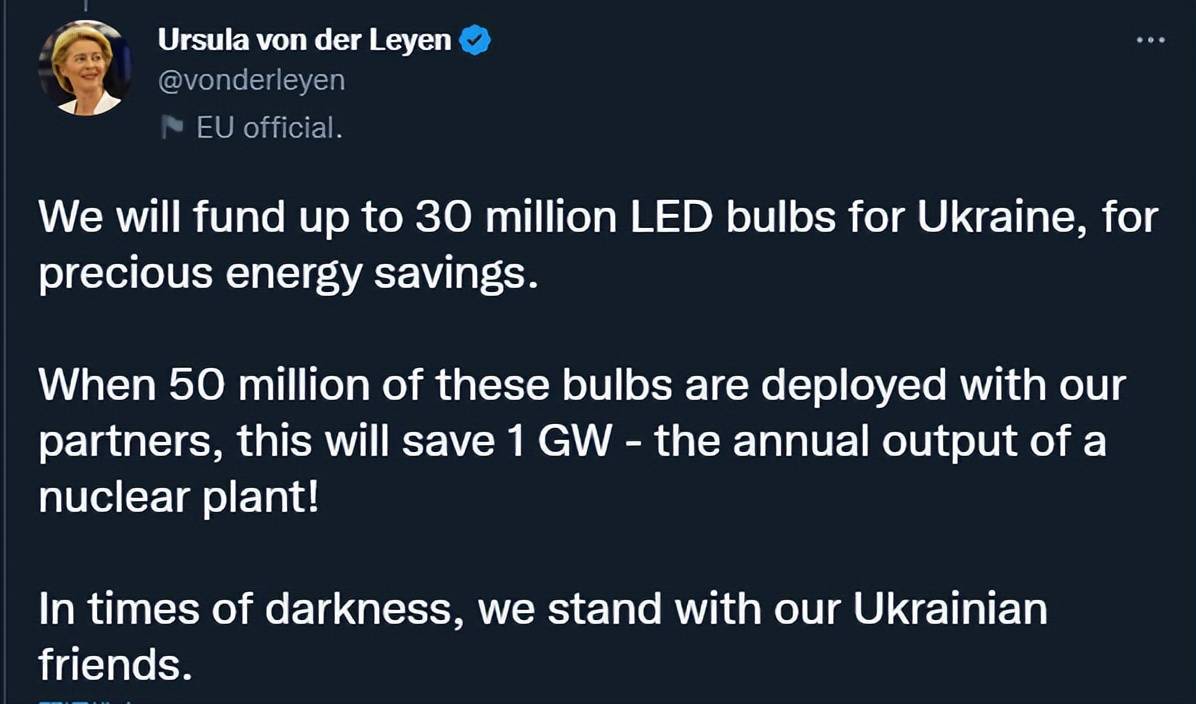Open the three-dot more options menu
The width and height of the screenshot is (1196, 704).
(x=1150, y=40)
